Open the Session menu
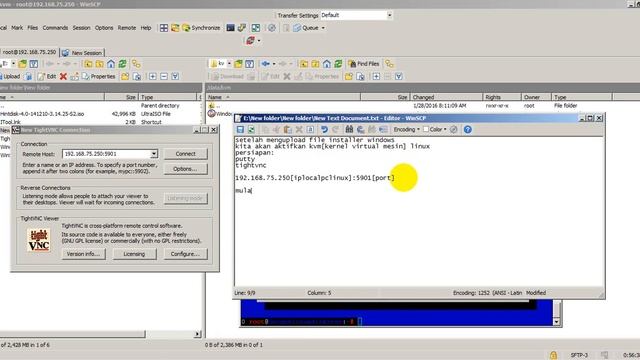Screen dimensions: 640x360 click(81, 28)
